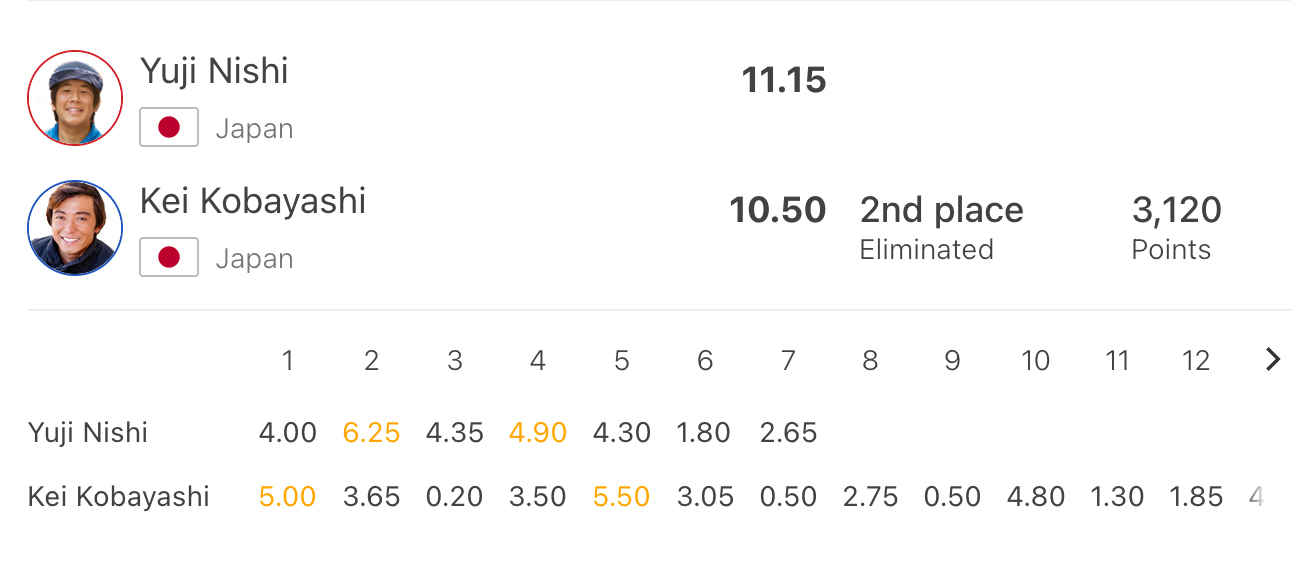The width and height of the screenshot is (1306, 583).
Task: Click Yuji Nishi's highlighted 4.90 wave score
Action: 538,433
